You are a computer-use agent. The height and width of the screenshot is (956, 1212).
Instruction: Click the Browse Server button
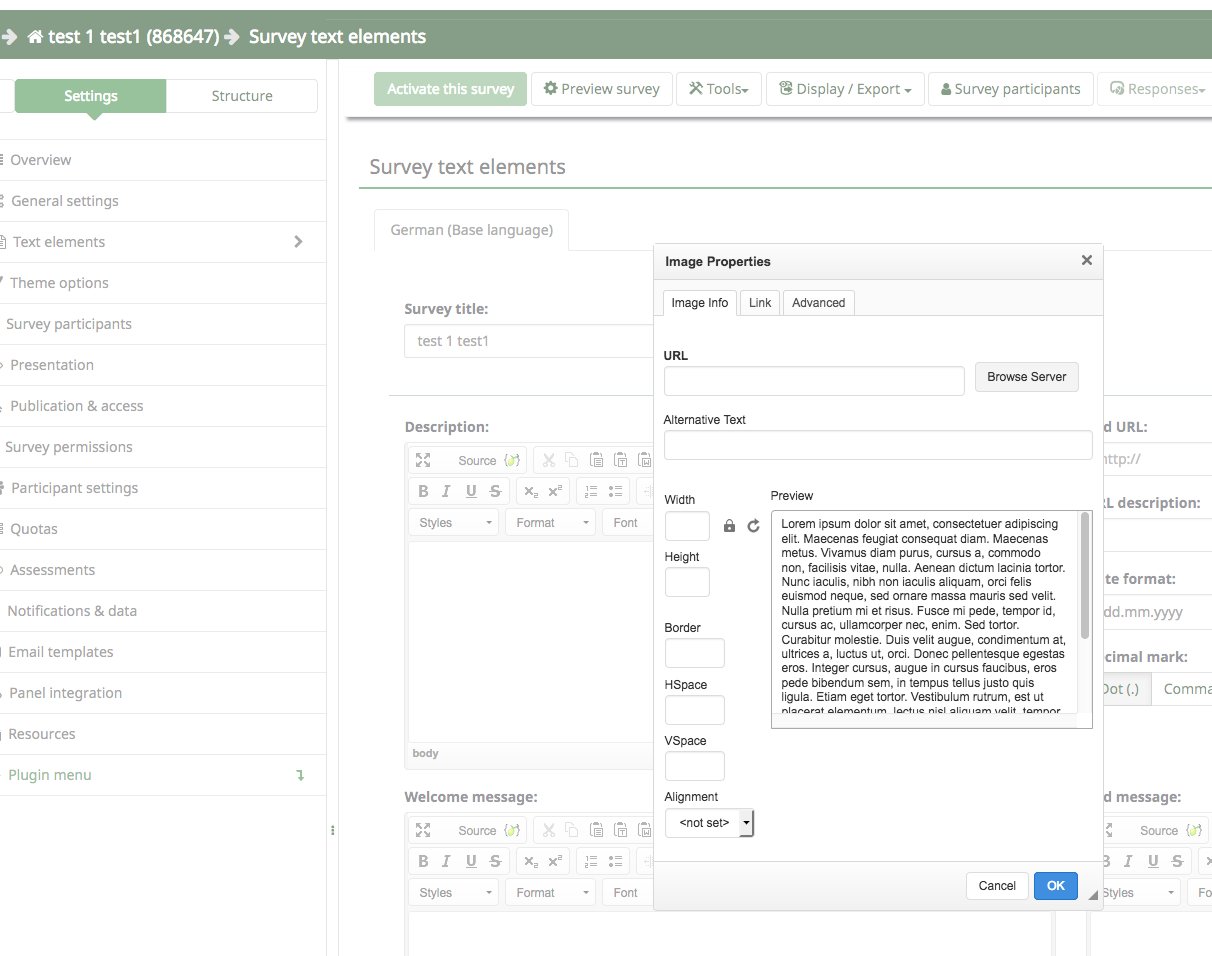(1026, 377)
